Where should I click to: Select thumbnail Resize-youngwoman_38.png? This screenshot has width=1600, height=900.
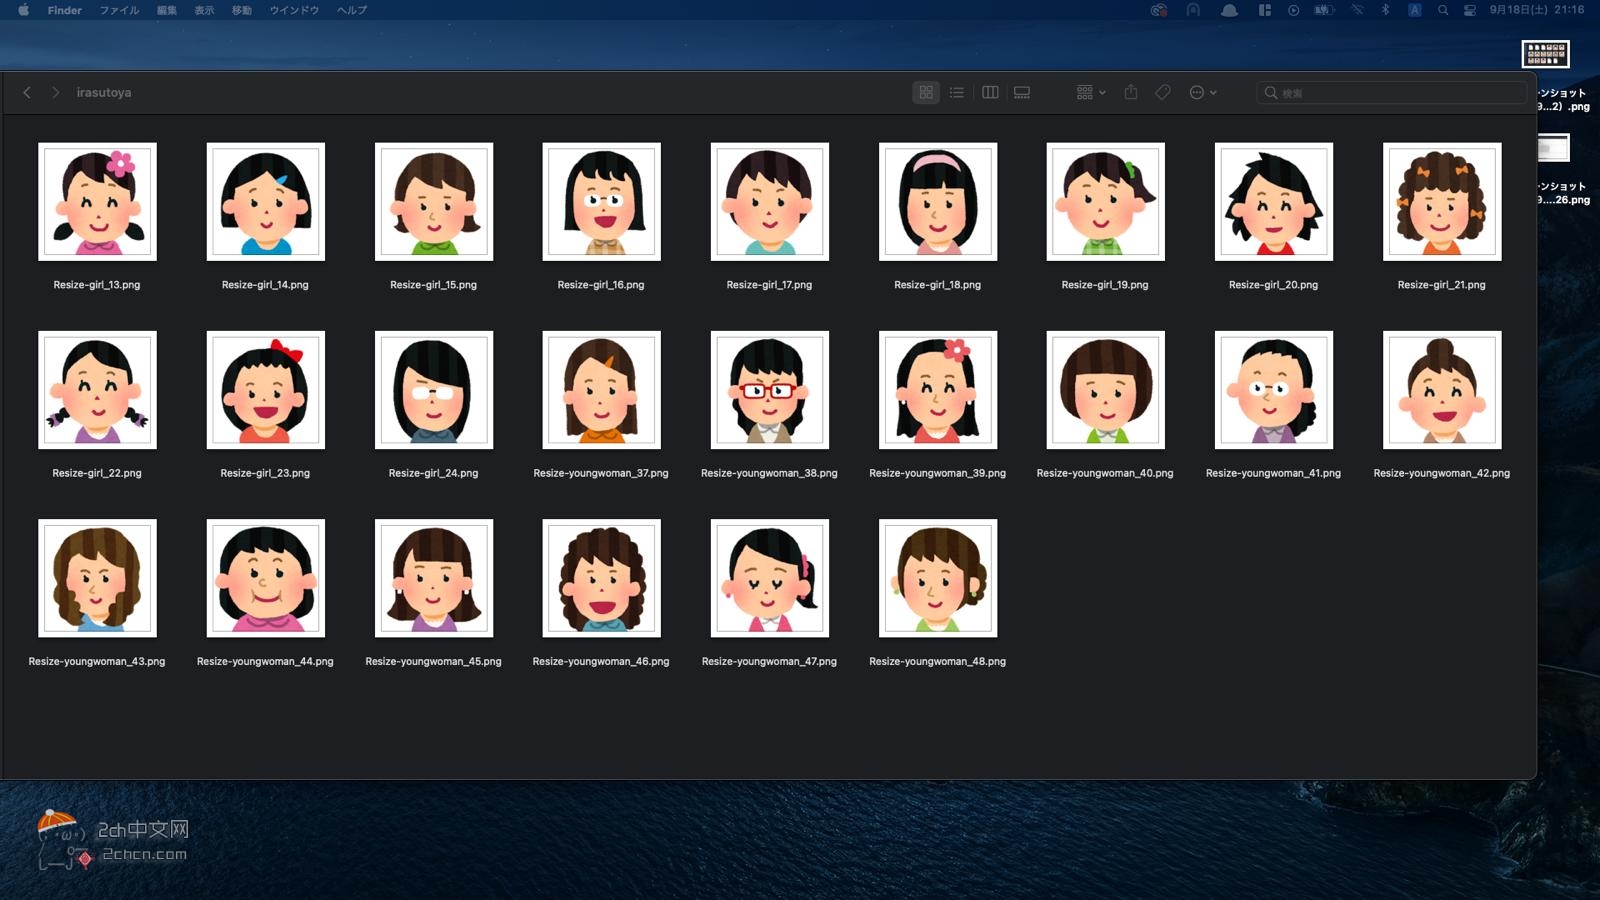point(769,390)
